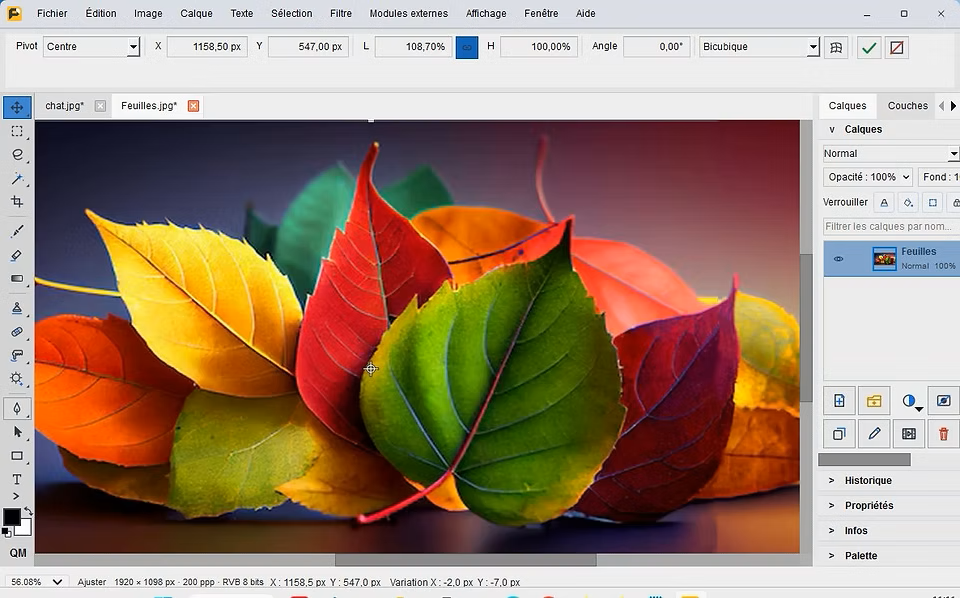Cancel the transform with the red slashed box
This screenshot has height=598, width=960.
(896, 47)
